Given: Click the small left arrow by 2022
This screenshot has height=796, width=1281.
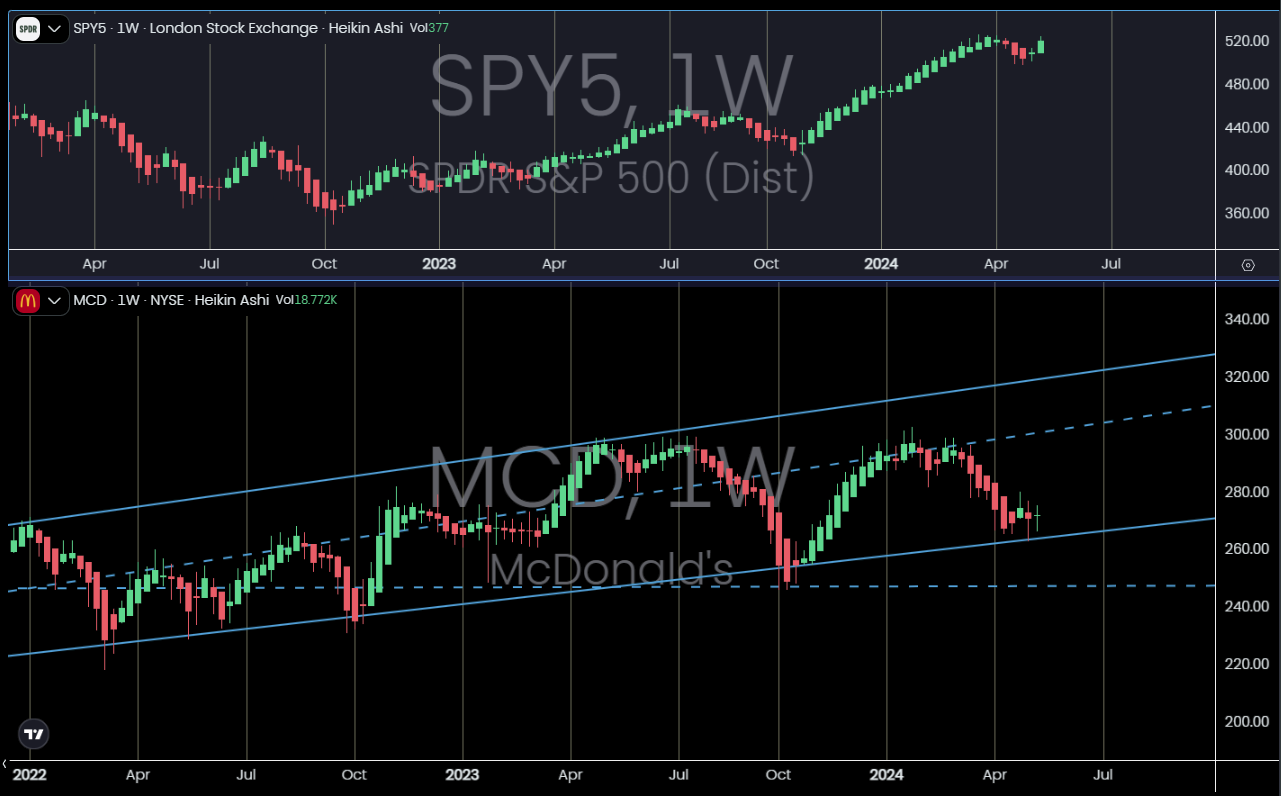Looking at the screenshot, I should pos(5,763).
